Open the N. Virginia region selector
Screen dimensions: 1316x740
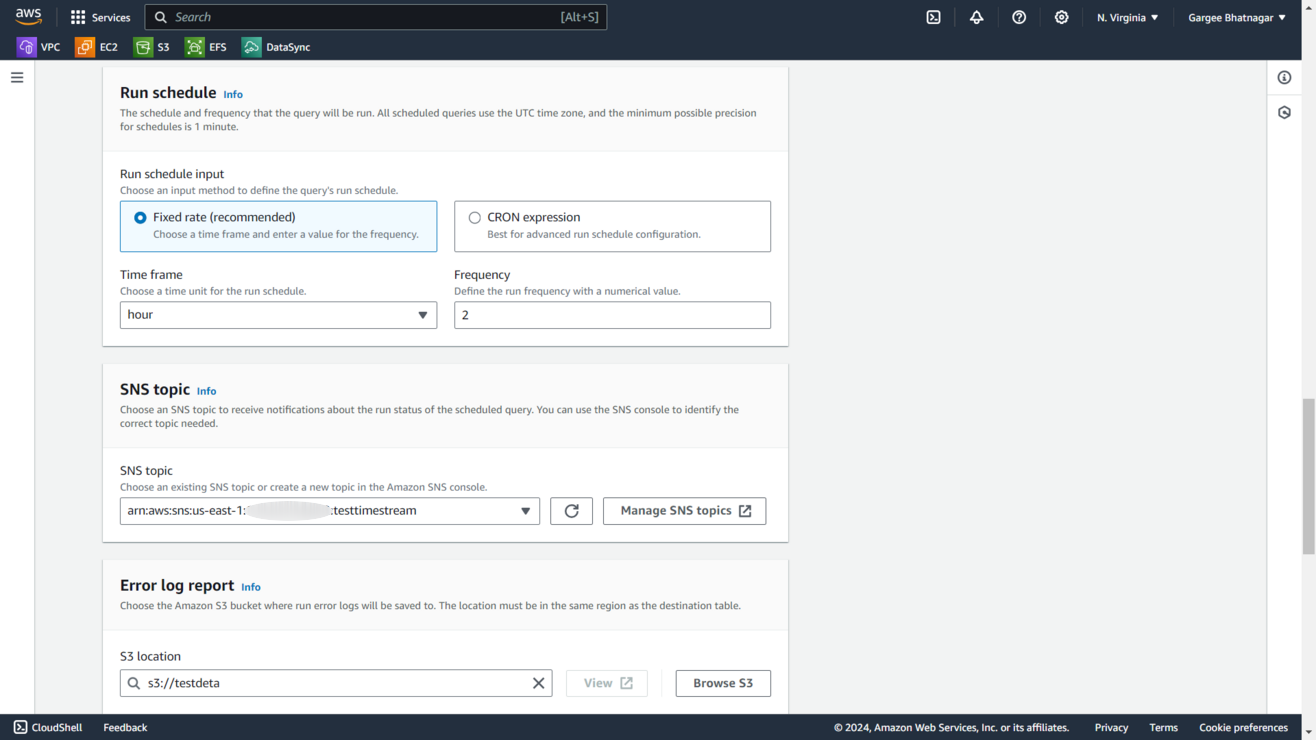[1127, 17]
